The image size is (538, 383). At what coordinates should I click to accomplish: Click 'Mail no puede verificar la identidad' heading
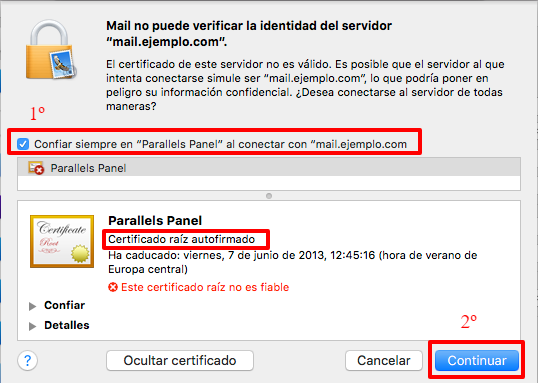tap(249, 34)
